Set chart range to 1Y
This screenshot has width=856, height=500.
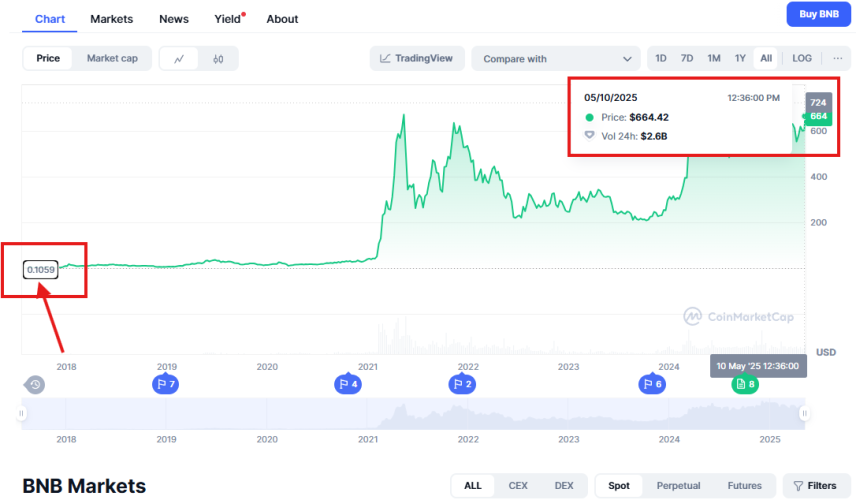click(x=740, y=58)
